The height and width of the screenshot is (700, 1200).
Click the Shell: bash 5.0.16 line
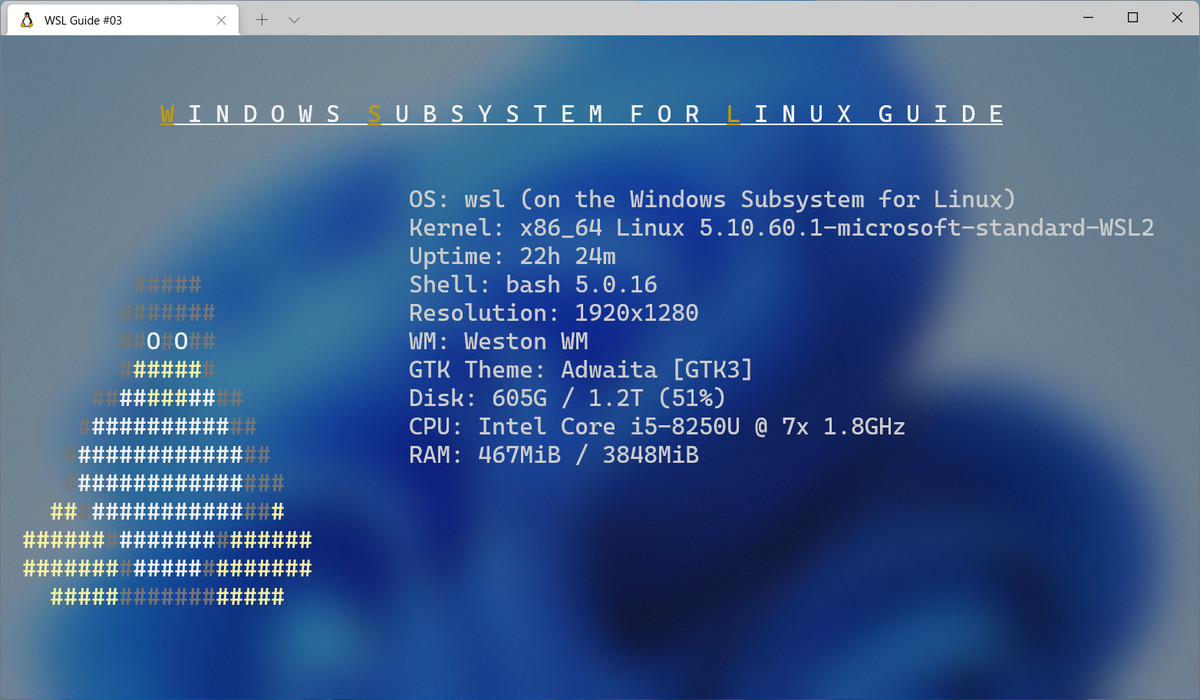(x=533, y=285)
